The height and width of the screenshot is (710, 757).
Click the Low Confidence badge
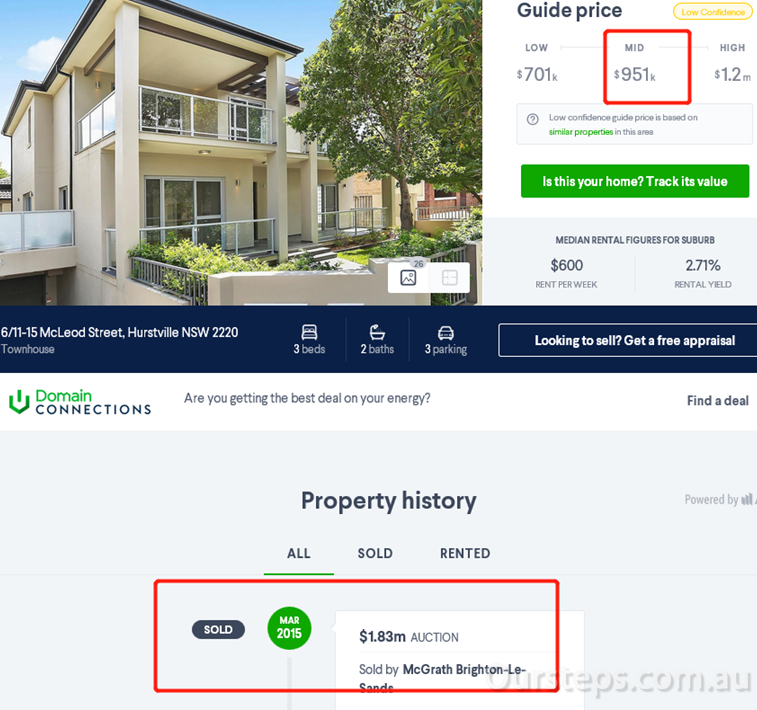tap(713, 12)
